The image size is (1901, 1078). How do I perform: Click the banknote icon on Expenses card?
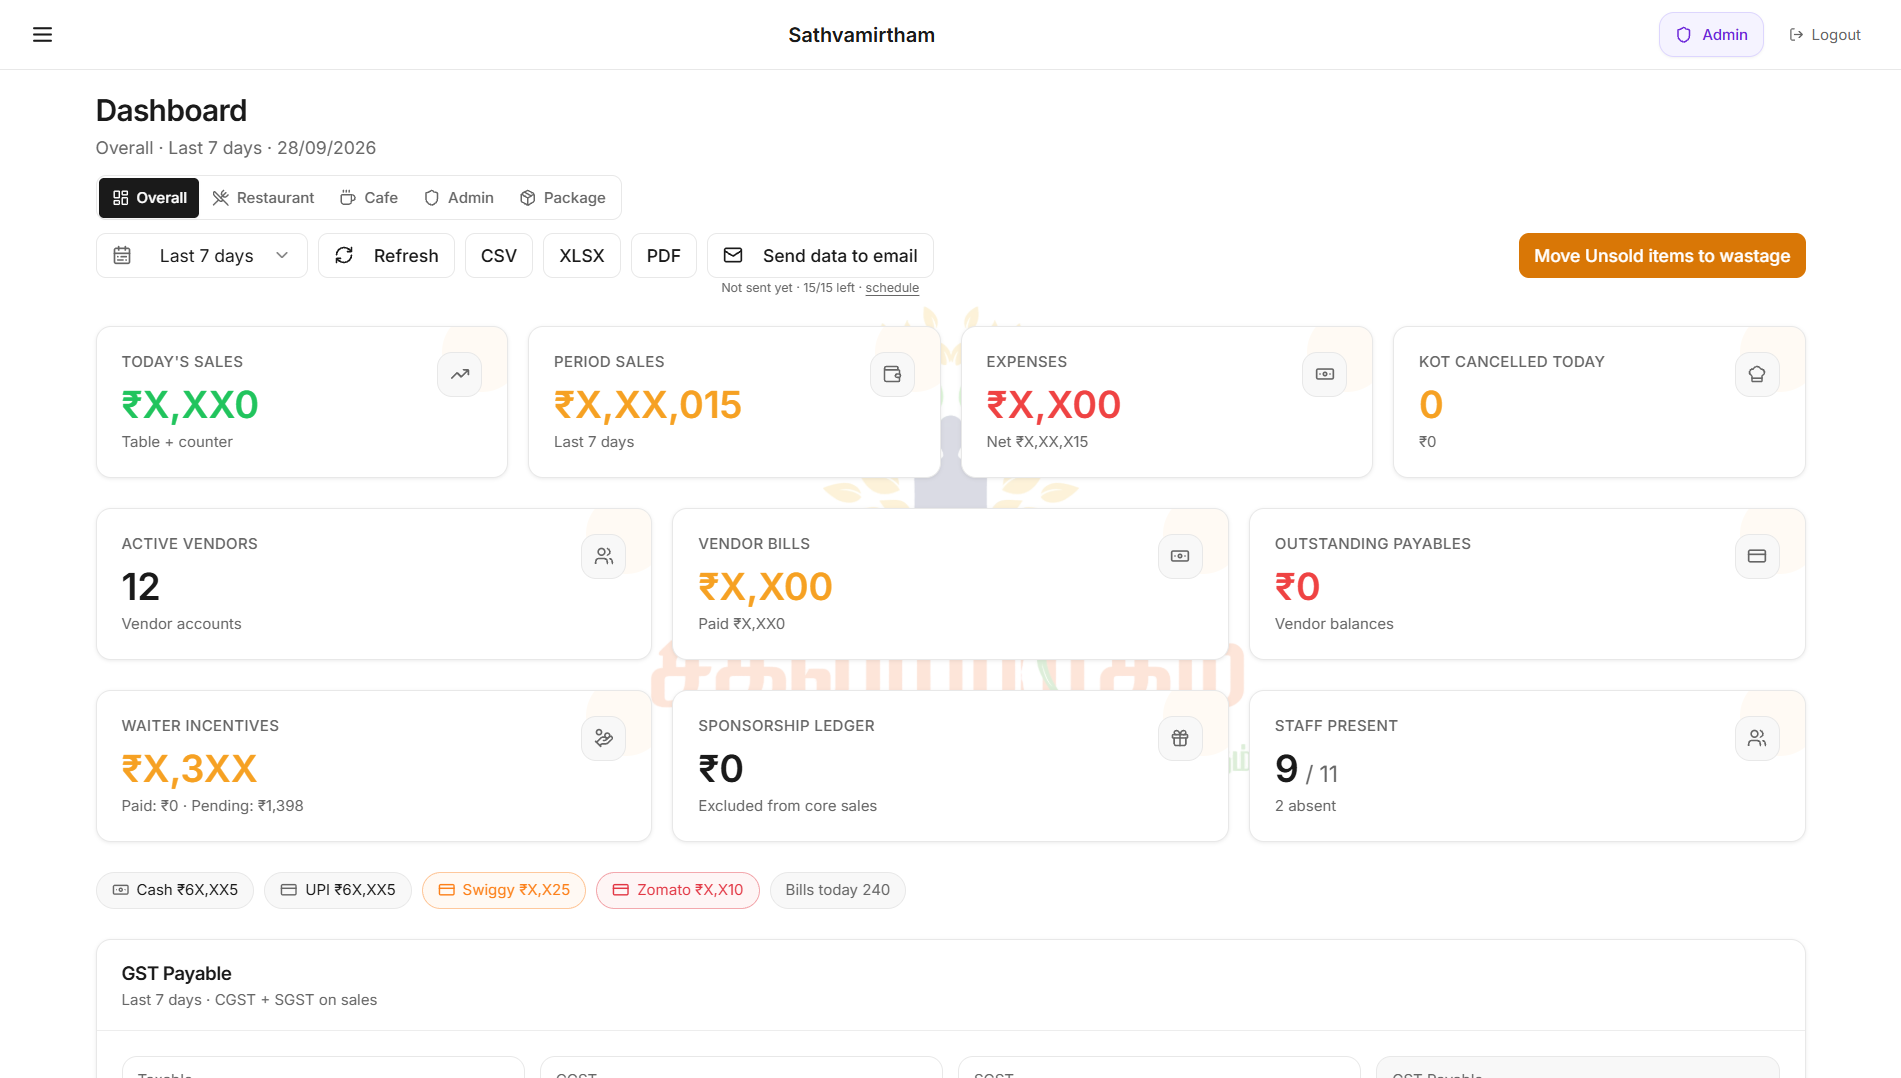pyautogui.click(x=1325, y=374)
